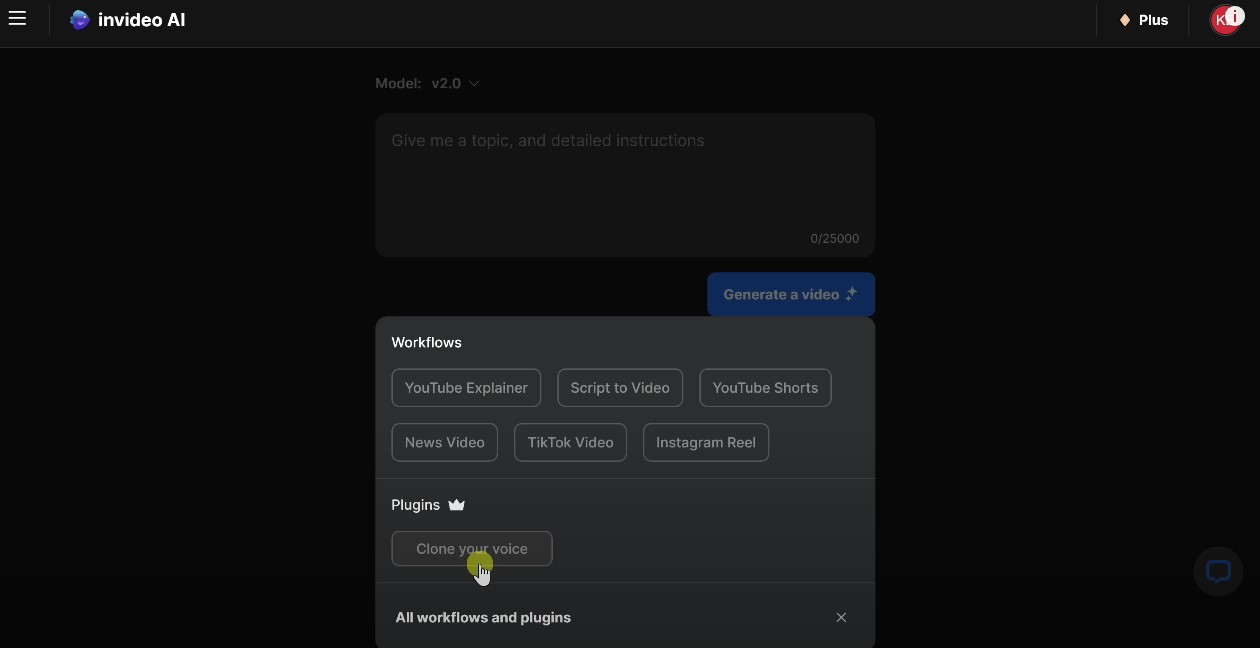Select YouTube Explainer workflow
The width and height of the screenshot is (1260, 648).
tap(466, 388)
